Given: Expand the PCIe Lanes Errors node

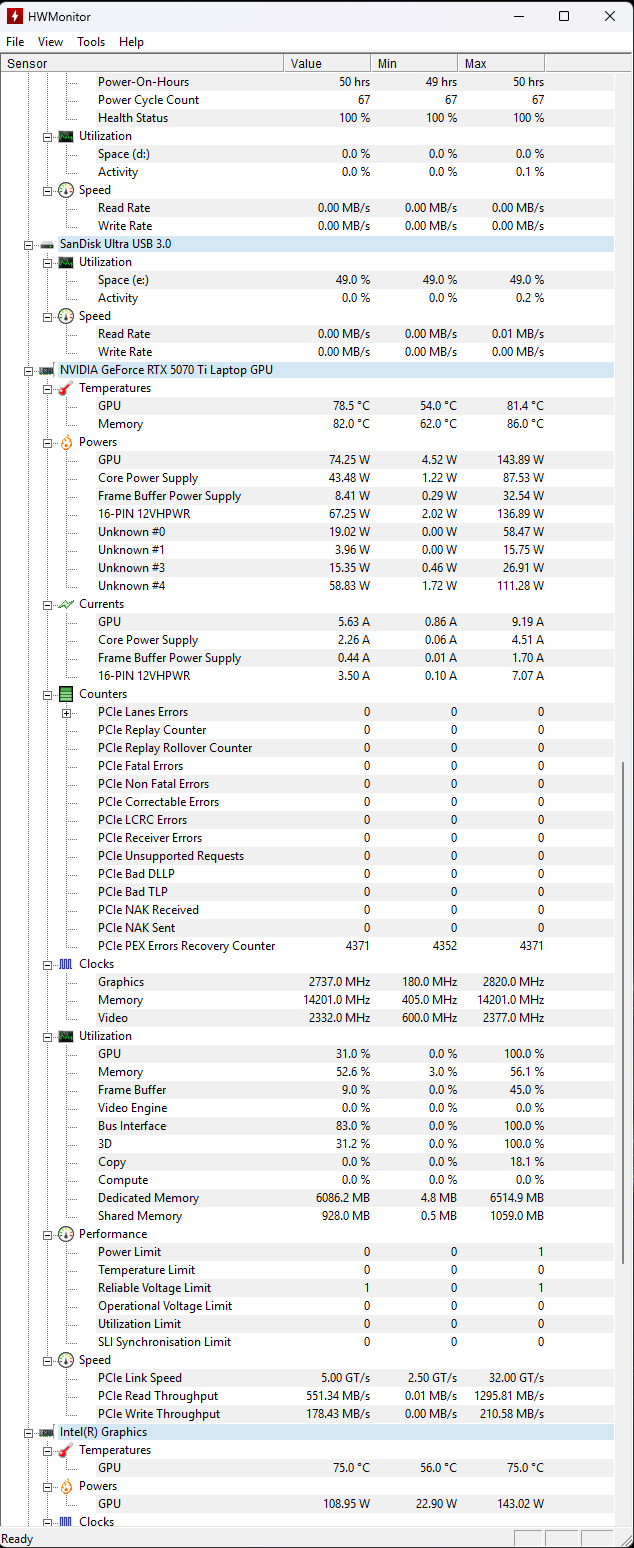Looking at the screenshot, I should 66,712.
